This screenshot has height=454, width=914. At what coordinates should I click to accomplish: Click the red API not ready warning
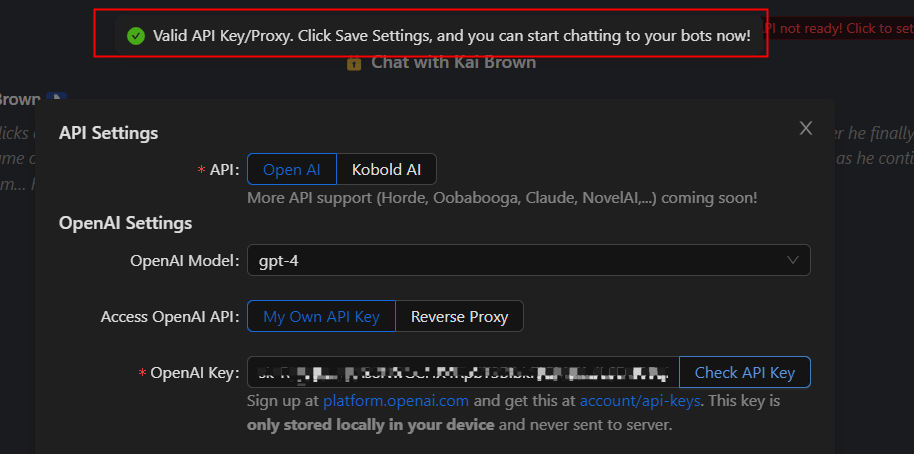pos(840,28)
